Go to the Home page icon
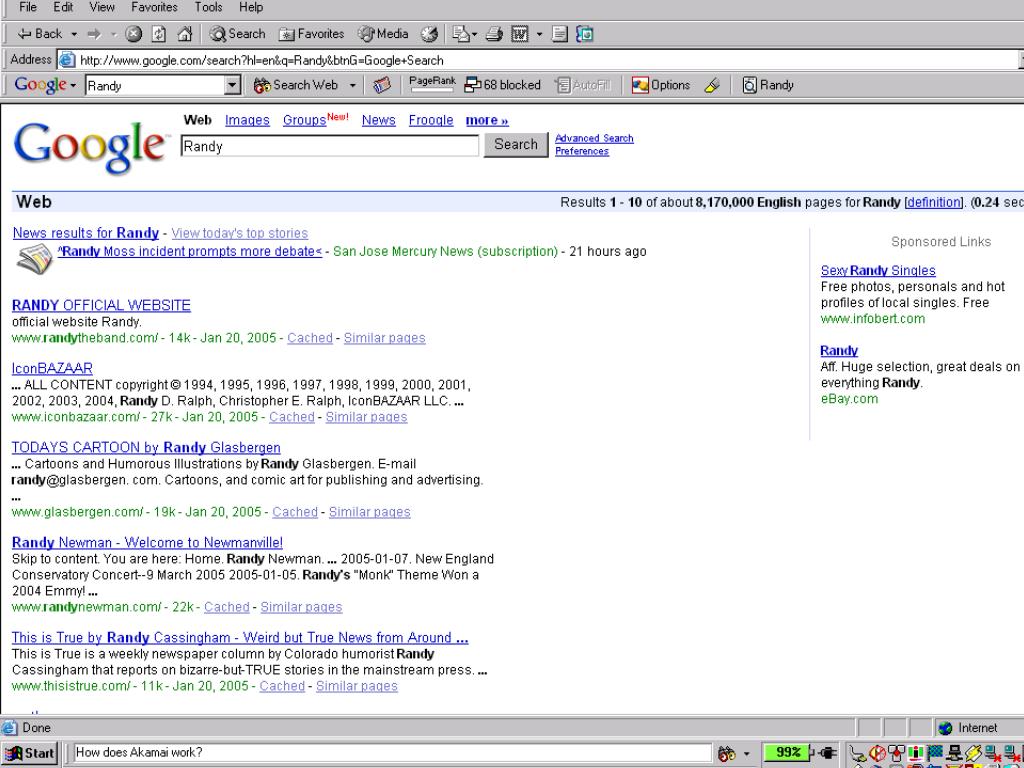 [x=185, y=34]
